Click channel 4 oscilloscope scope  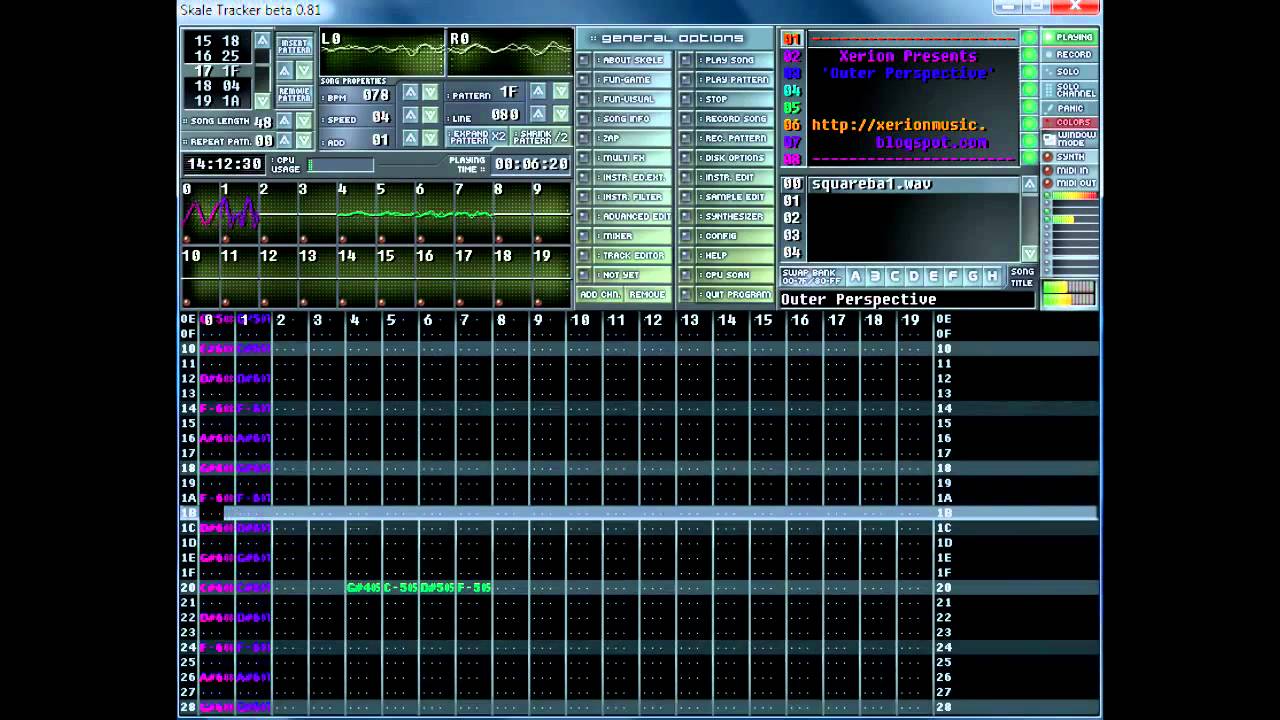(357, 213)
